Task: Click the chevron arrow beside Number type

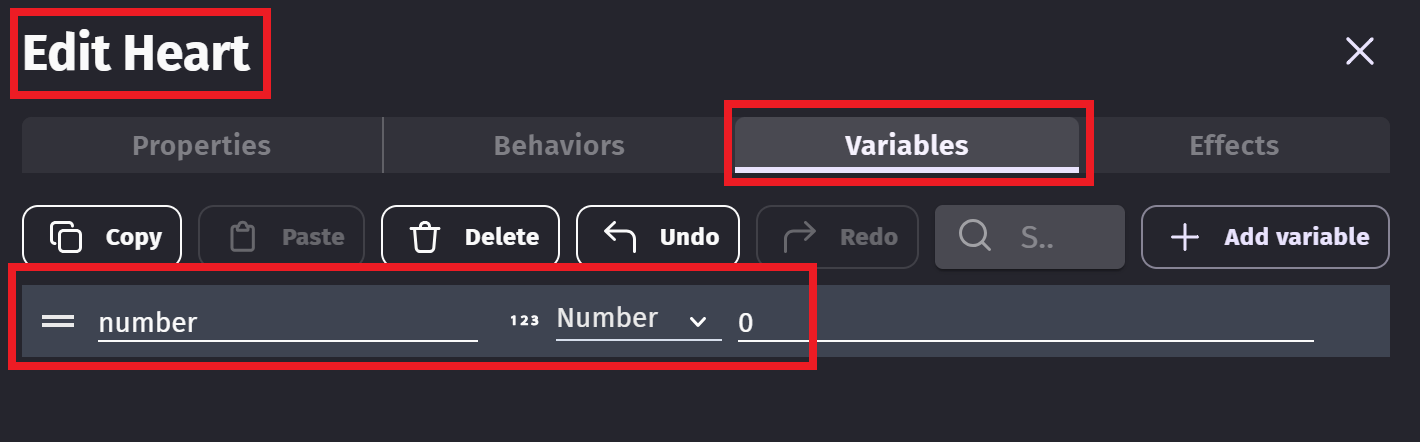Action: pyautogui.click(x=698, y=321)
